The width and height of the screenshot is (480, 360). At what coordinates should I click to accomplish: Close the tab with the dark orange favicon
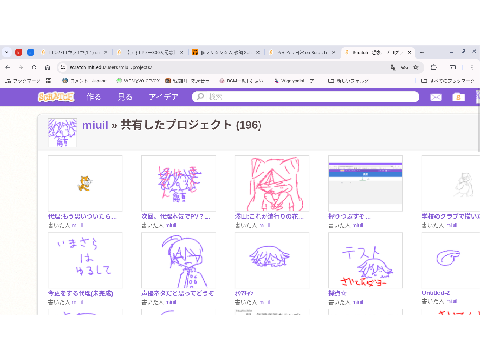258,52
